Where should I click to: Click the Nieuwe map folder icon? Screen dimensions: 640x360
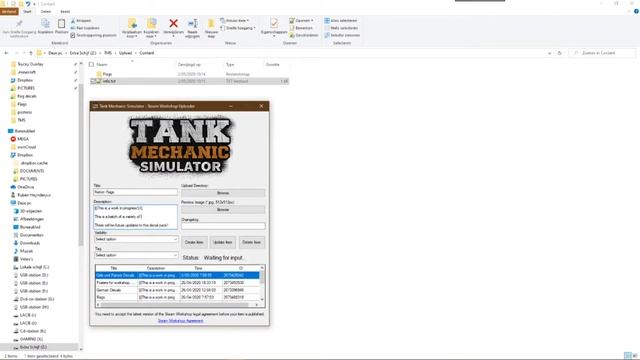coord(211,24)
